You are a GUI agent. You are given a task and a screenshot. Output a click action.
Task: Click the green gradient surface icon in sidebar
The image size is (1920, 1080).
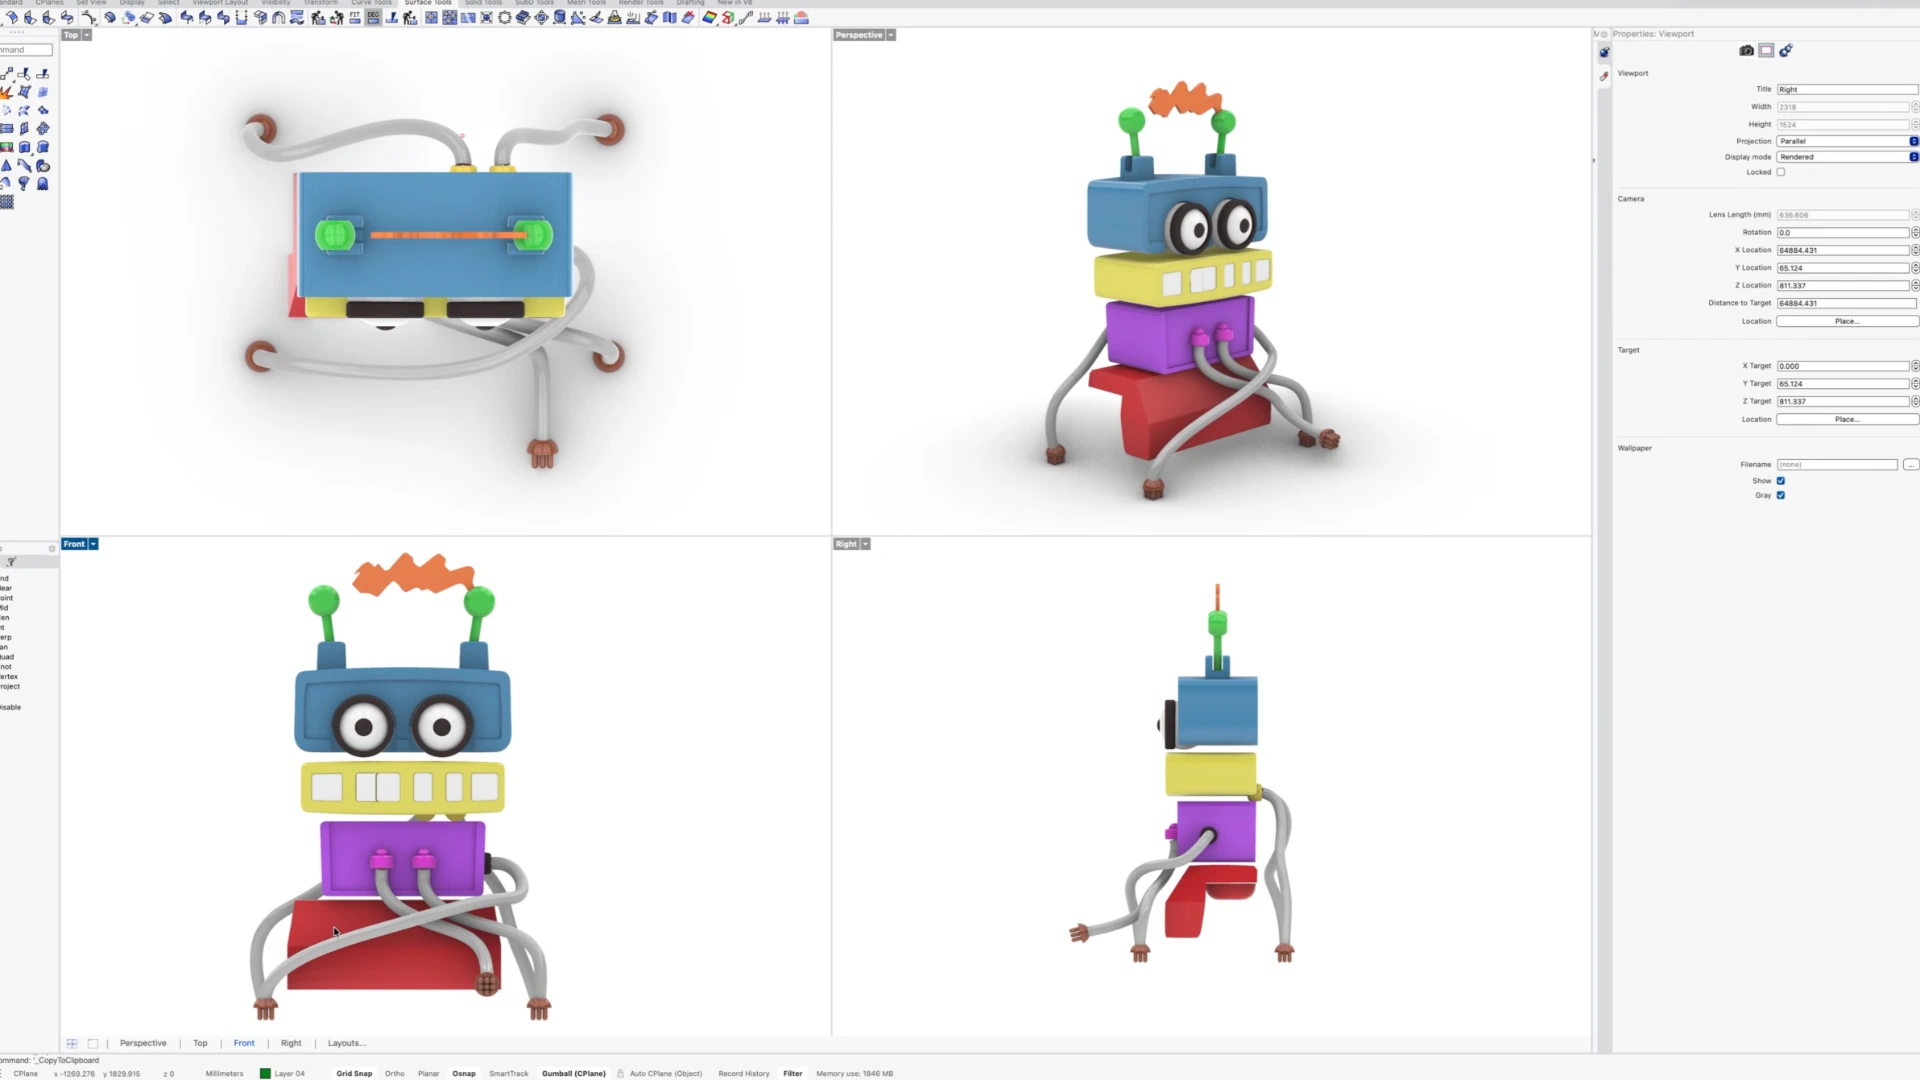tap(6, 147)
